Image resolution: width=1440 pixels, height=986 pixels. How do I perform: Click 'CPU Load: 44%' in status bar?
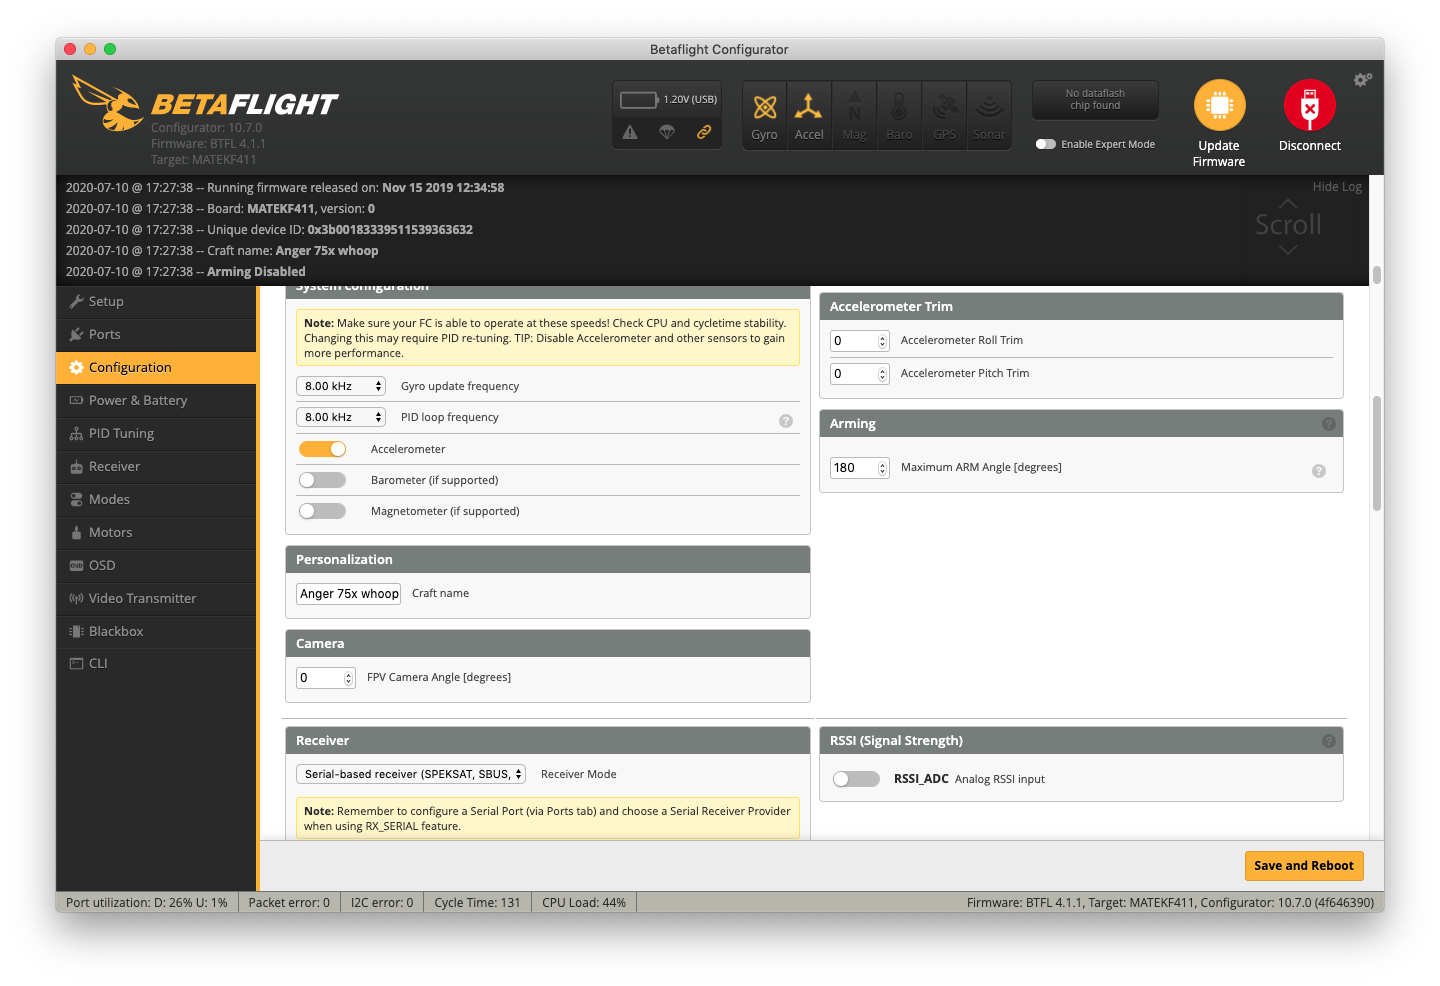[x=584, y=903]
